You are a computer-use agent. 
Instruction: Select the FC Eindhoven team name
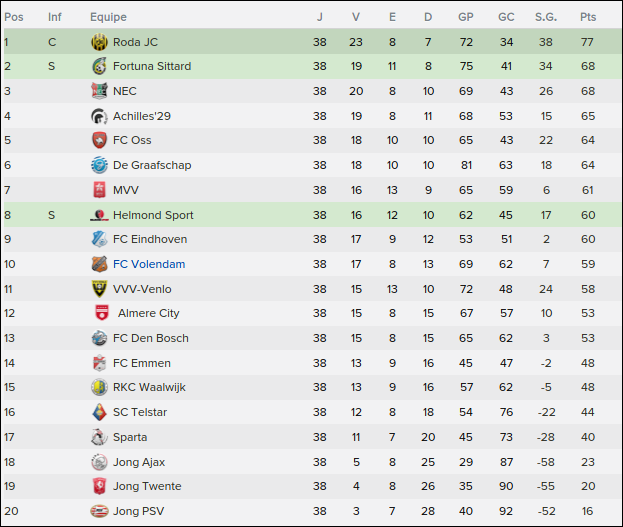(150, 239)
